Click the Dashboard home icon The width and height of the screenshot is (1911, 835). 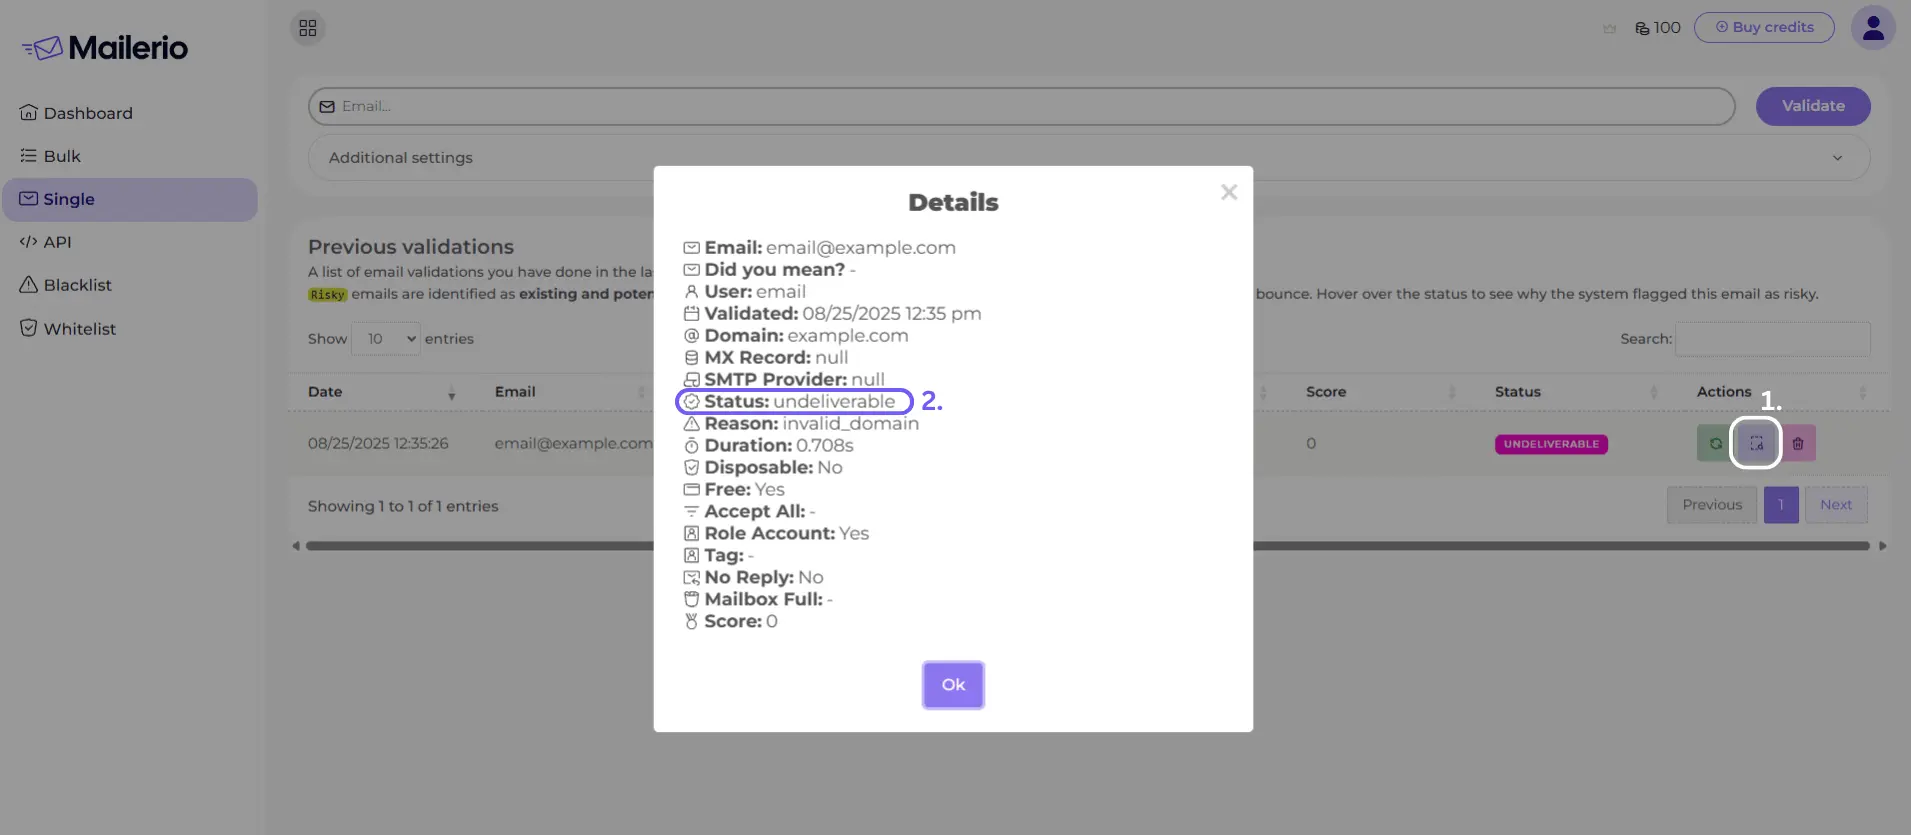(x=28, y=112)
